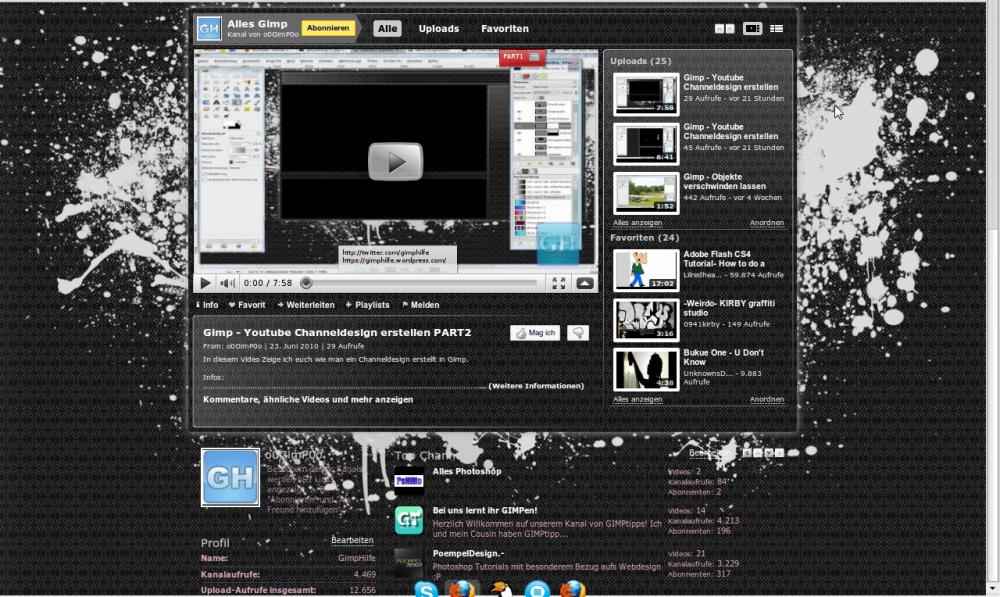The height and width of the screenshot is (597, 1000).
Task: Open the 'Gimp - Objekte verschwinden lassen' thumbnail
Action: [645, 192]
